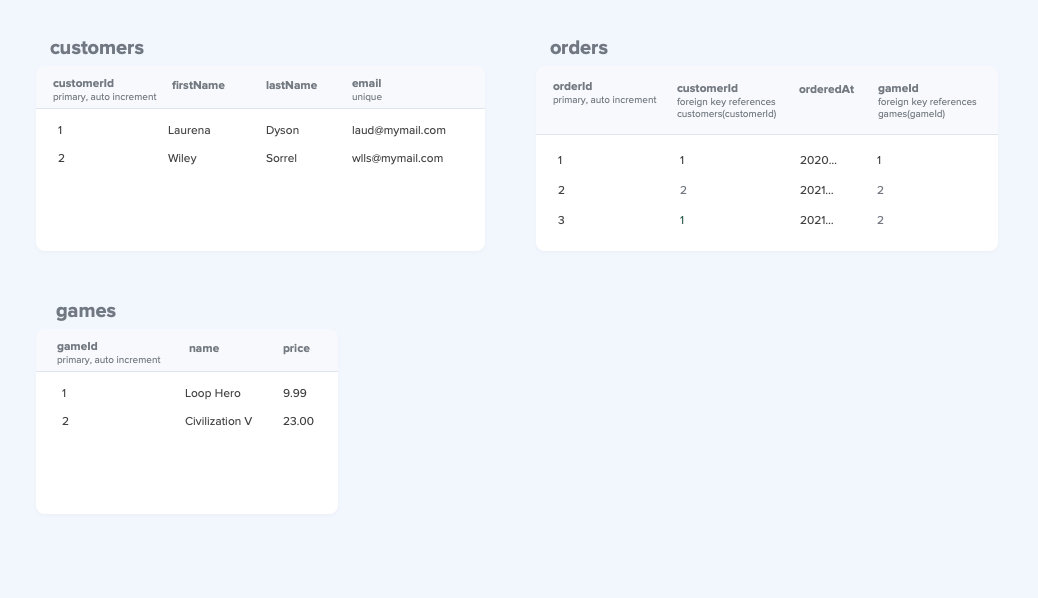Click the lastName column header
Image resolution: width=1038 pixels, height=598 pixels.
click(291, 86)
